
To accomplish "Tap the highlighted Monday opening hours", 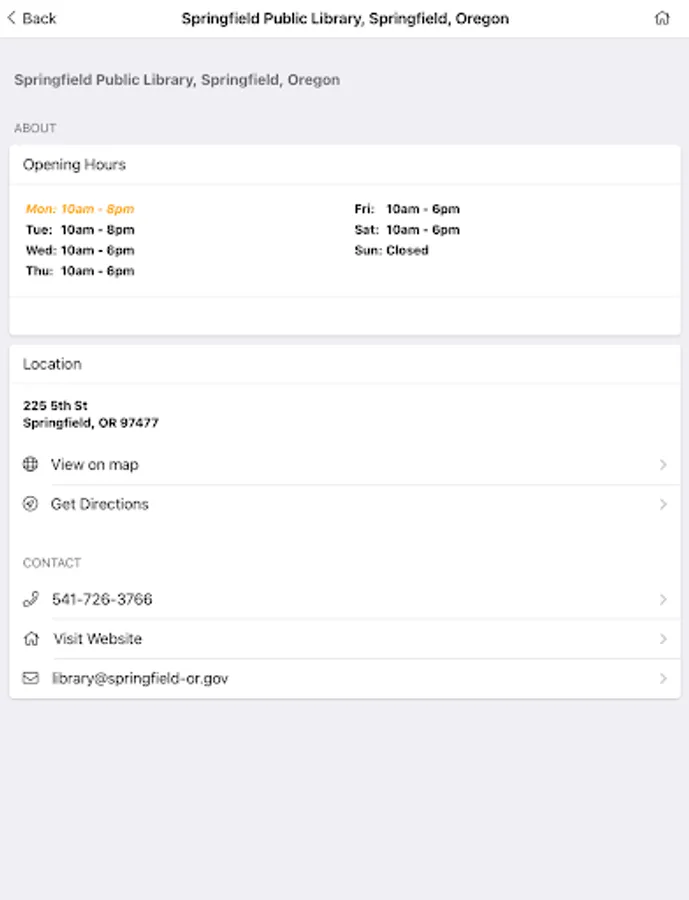I will tap(80, 209).
